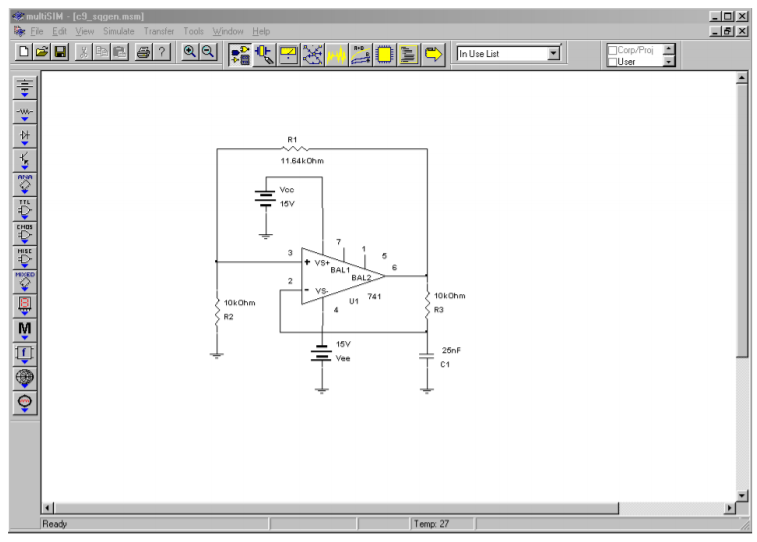Viewport: 757px width, 542px height.
Task: Click the yellow arrow Transfer button
Action: coord(433,53)
